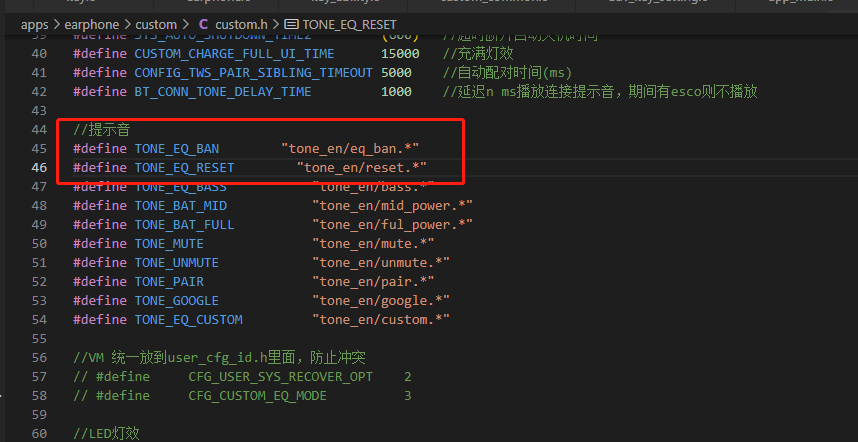This screenshot has width=858, height=442.
Task: Open the earphone breadcrumb segment
Action: coord(91,25)
